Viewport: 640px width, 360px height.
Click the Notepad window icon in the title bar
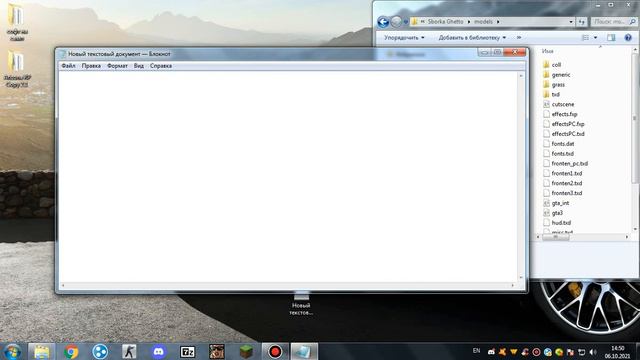click(x=62, y=54)
